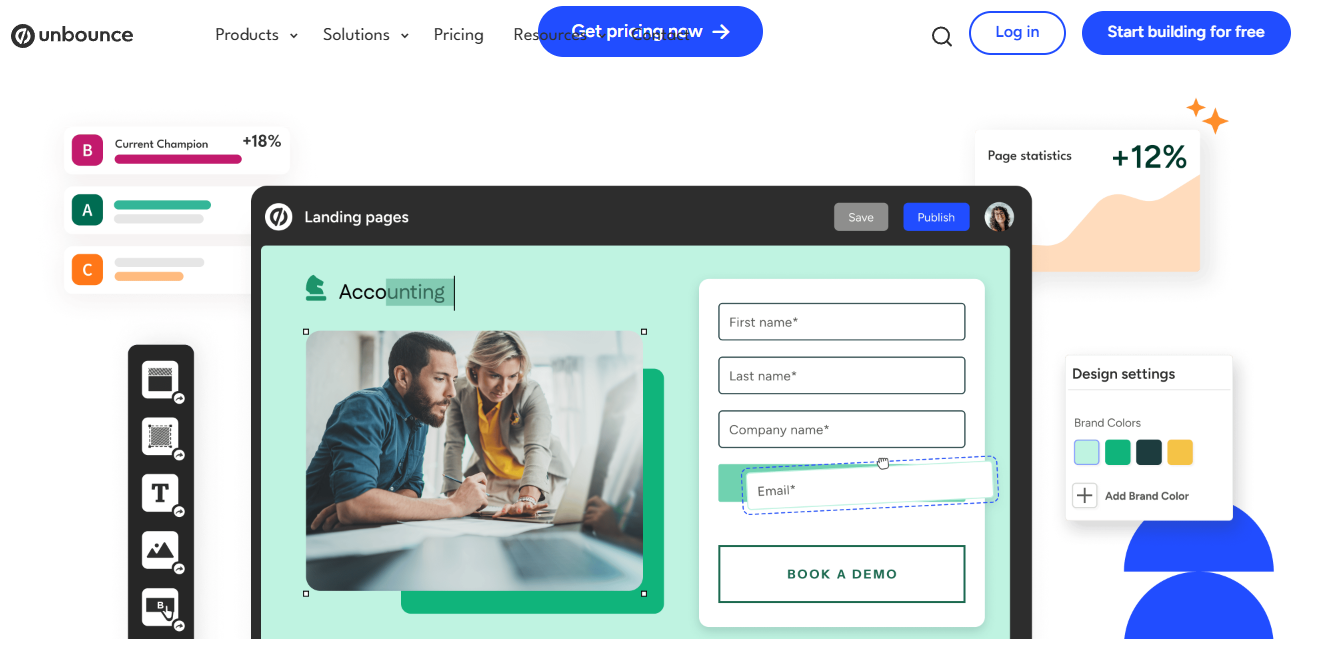Select the Image tool icon
1324x670 pixels.
160,549
